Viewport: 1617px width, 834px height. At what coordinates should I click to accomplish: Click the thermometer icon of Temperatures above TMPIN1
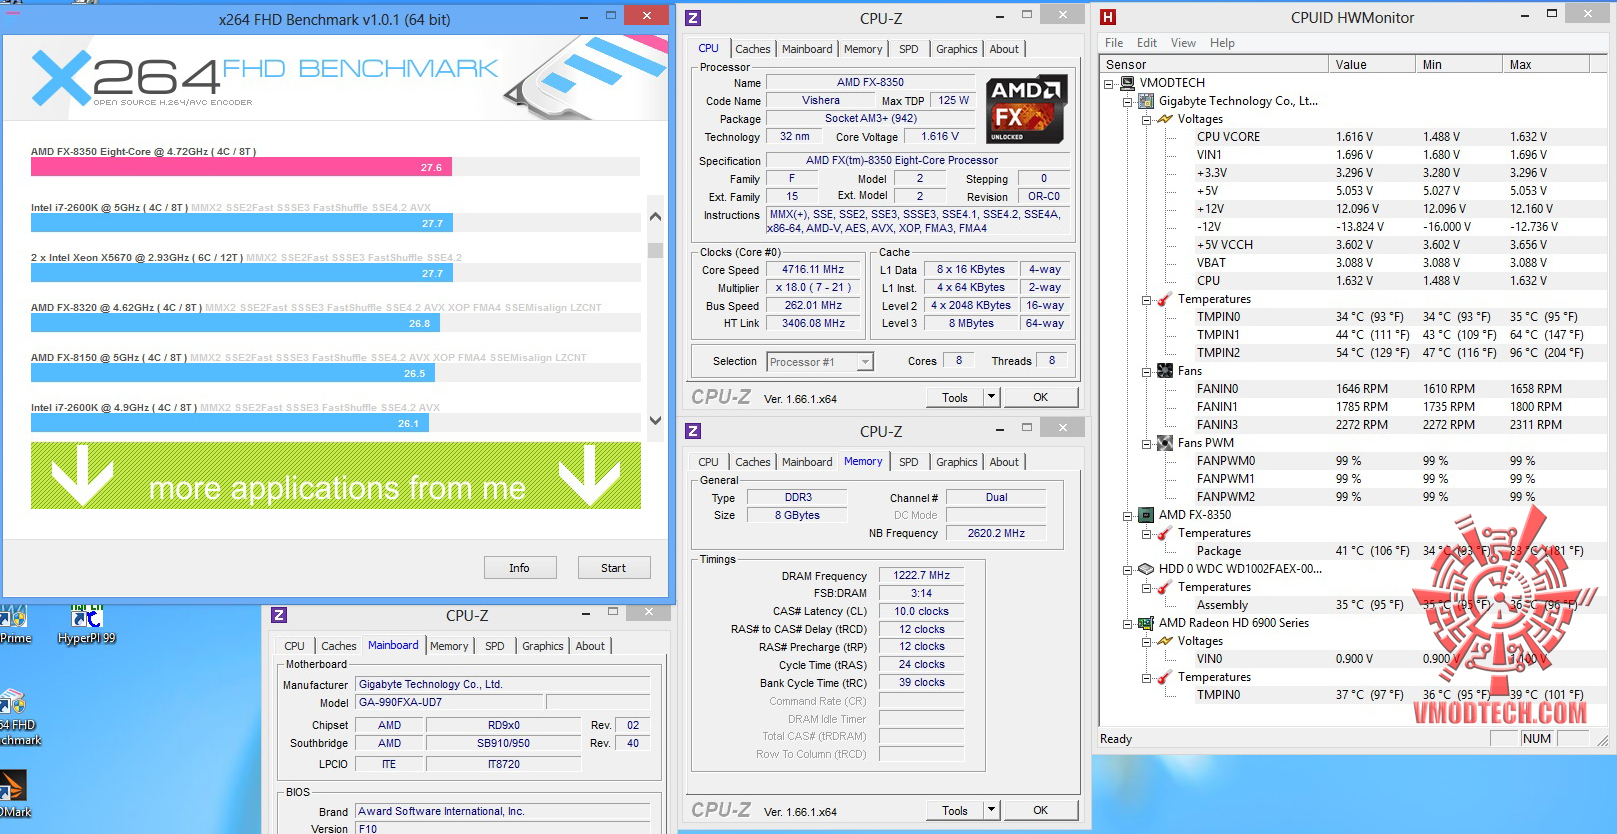click(1165, 299)
